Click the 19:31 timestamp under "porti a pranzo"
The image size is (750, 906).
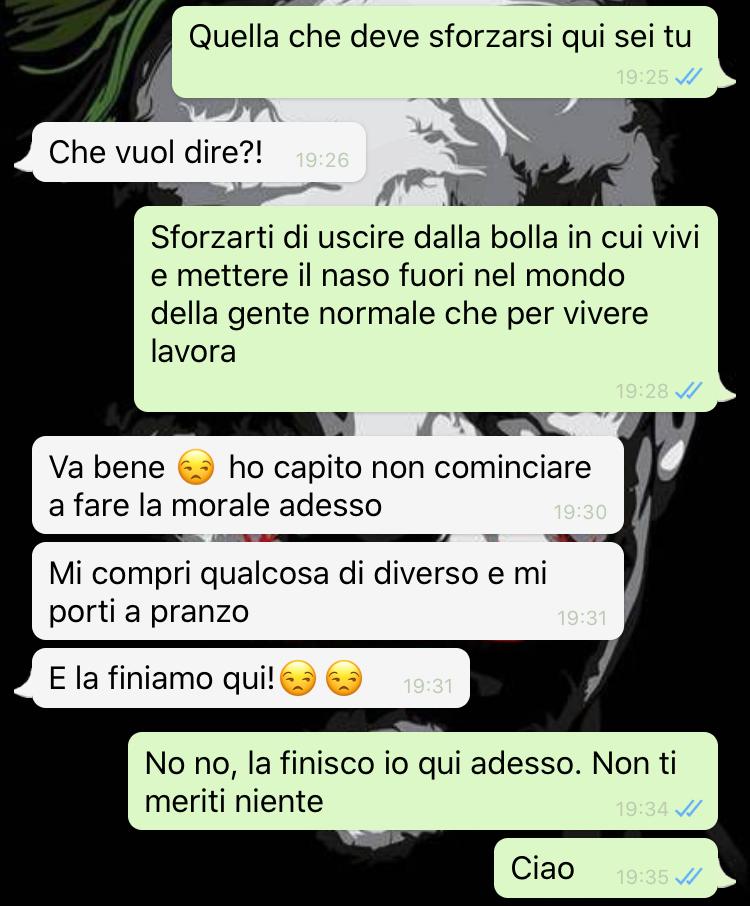coord(582,618)
